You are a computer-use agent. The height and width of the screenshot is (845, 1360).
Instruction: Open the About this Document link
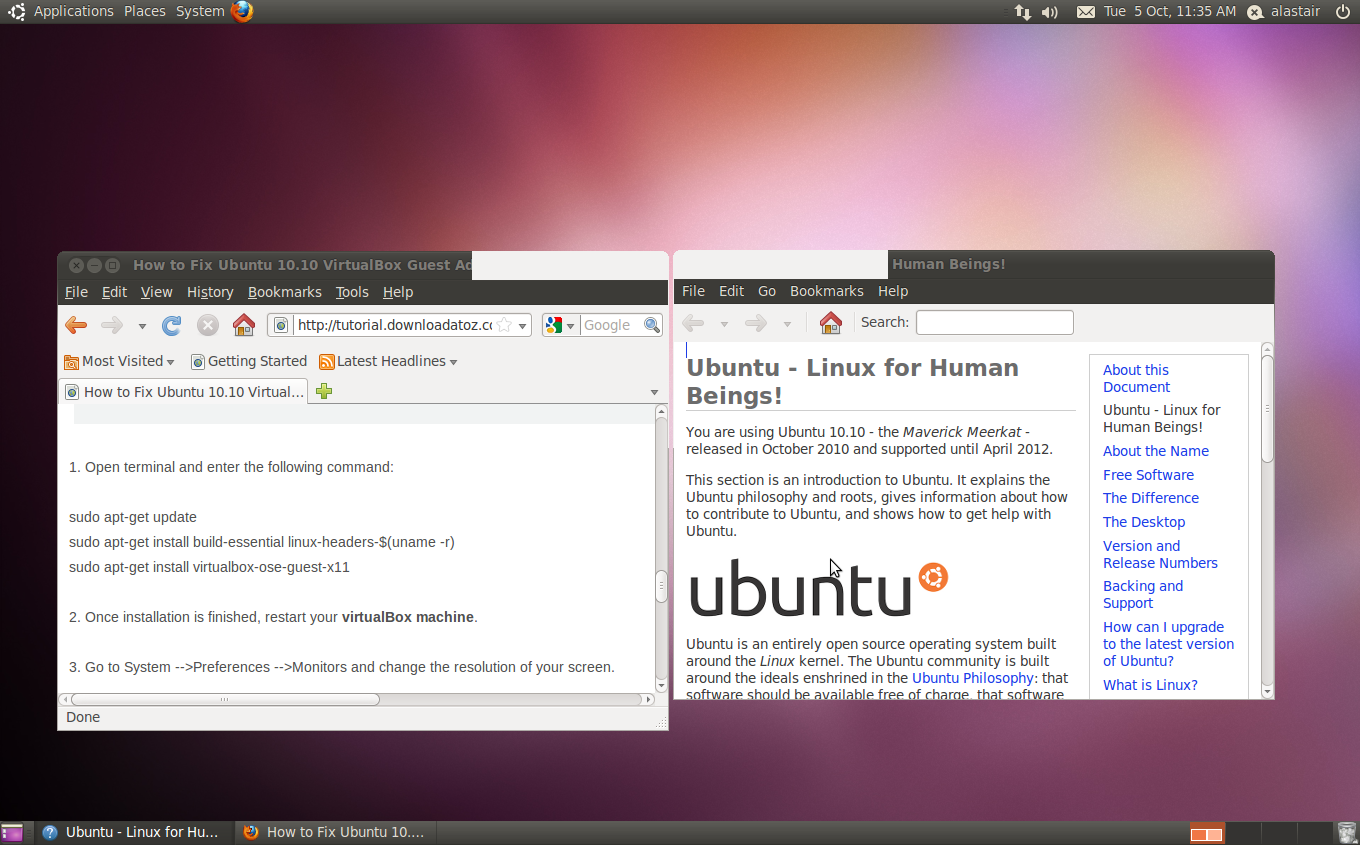click(1136, 378)
